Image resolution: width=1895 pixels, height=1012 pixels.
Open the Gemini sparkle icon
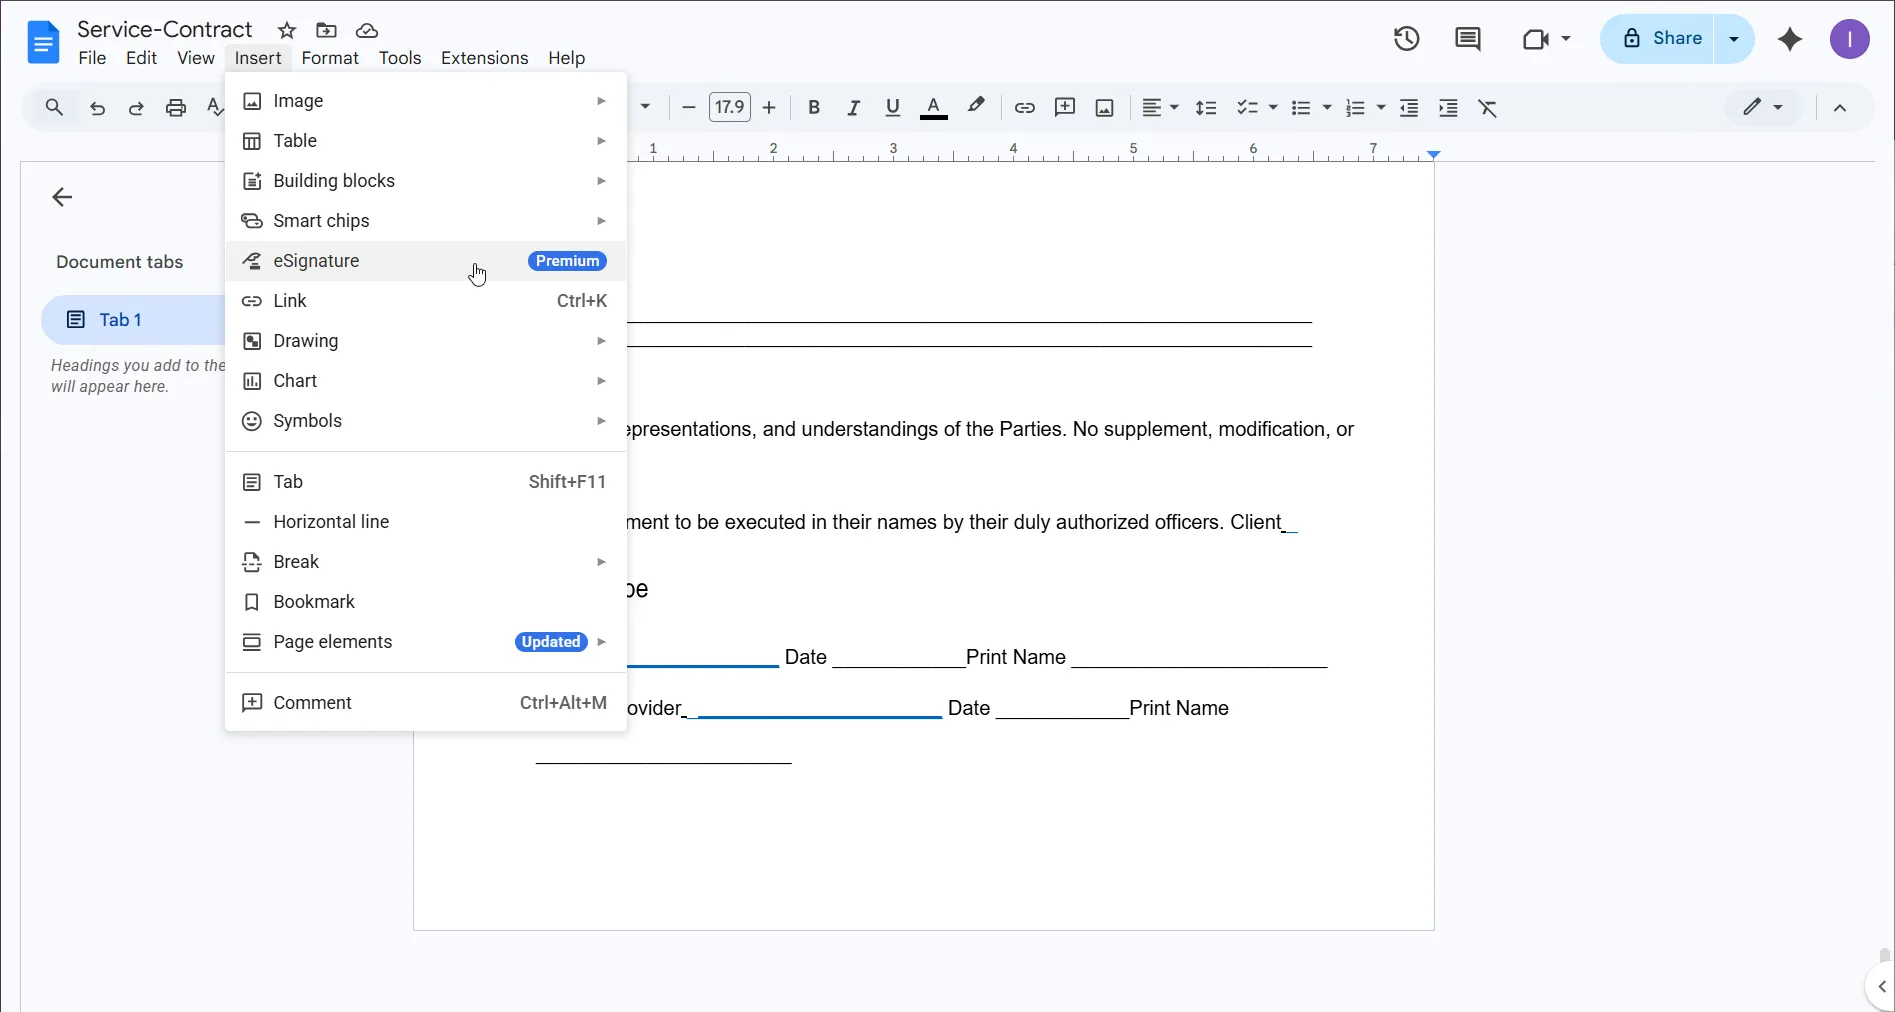pos(1790,39)
